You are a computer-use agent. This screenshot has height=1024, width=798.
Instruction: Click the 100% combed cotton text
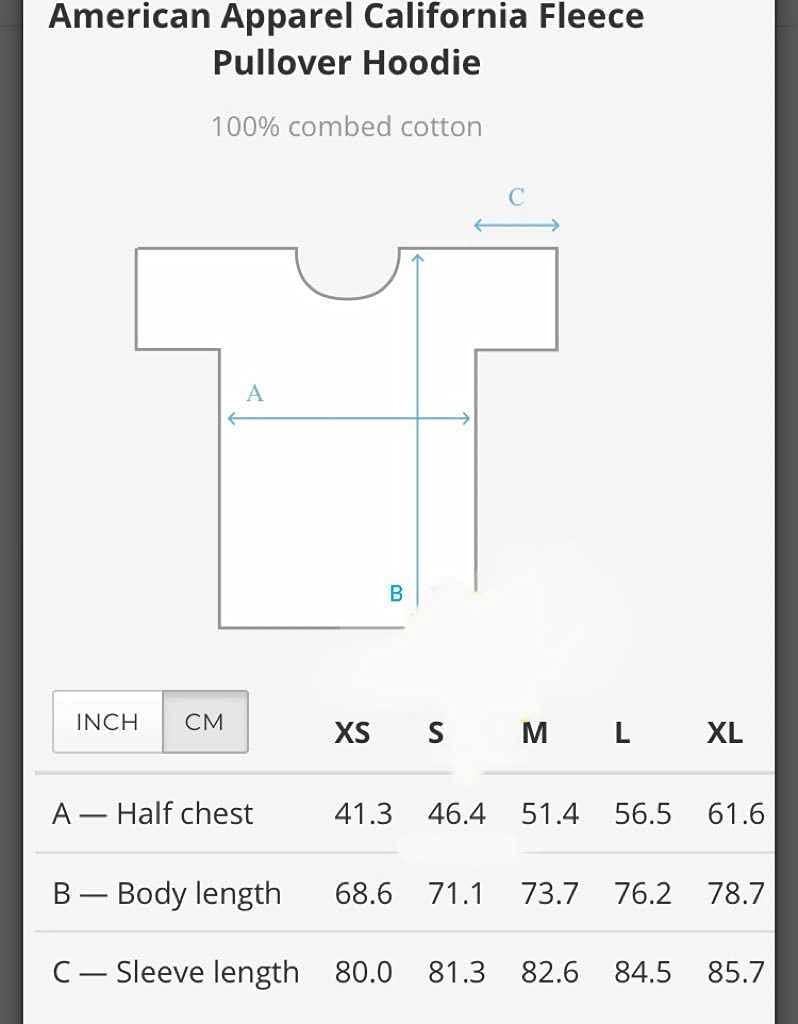[347, 127]
